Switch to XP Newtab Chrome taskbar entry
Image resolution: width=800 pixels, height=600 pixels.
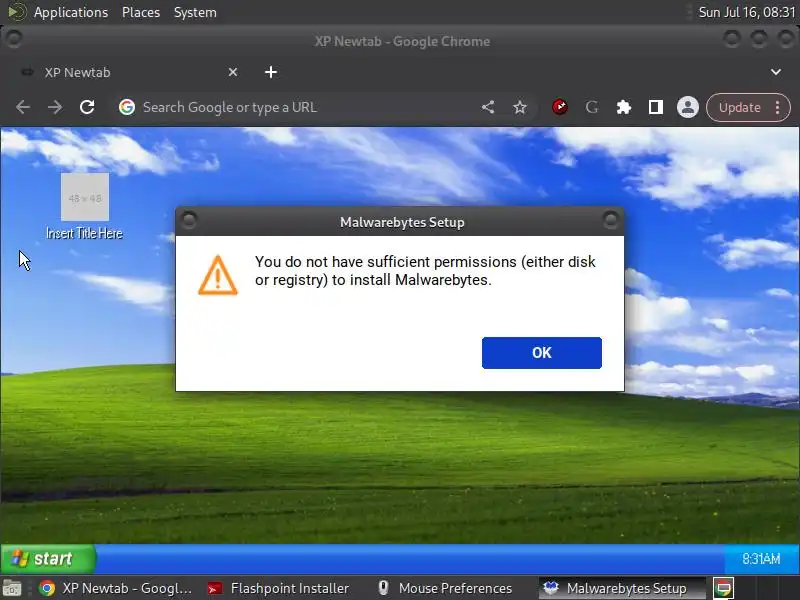click(x=116, y=588)
